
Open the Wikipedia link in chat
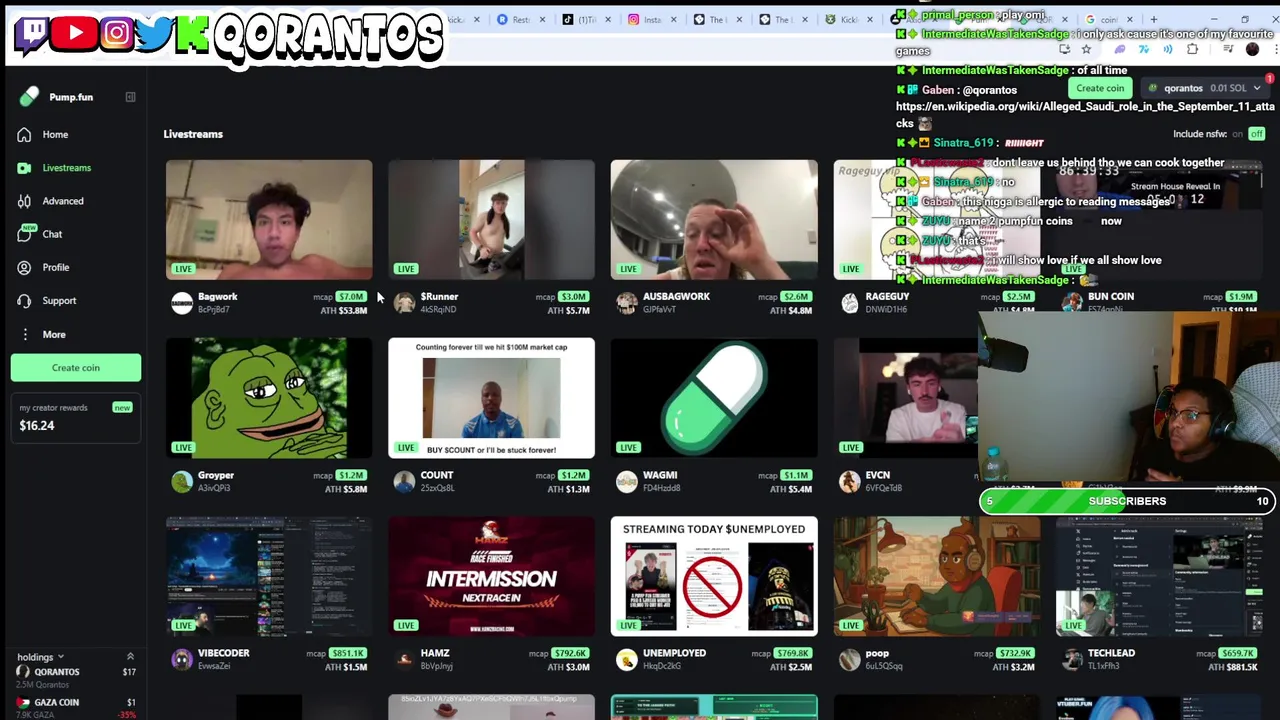(x=1085, y=114)
